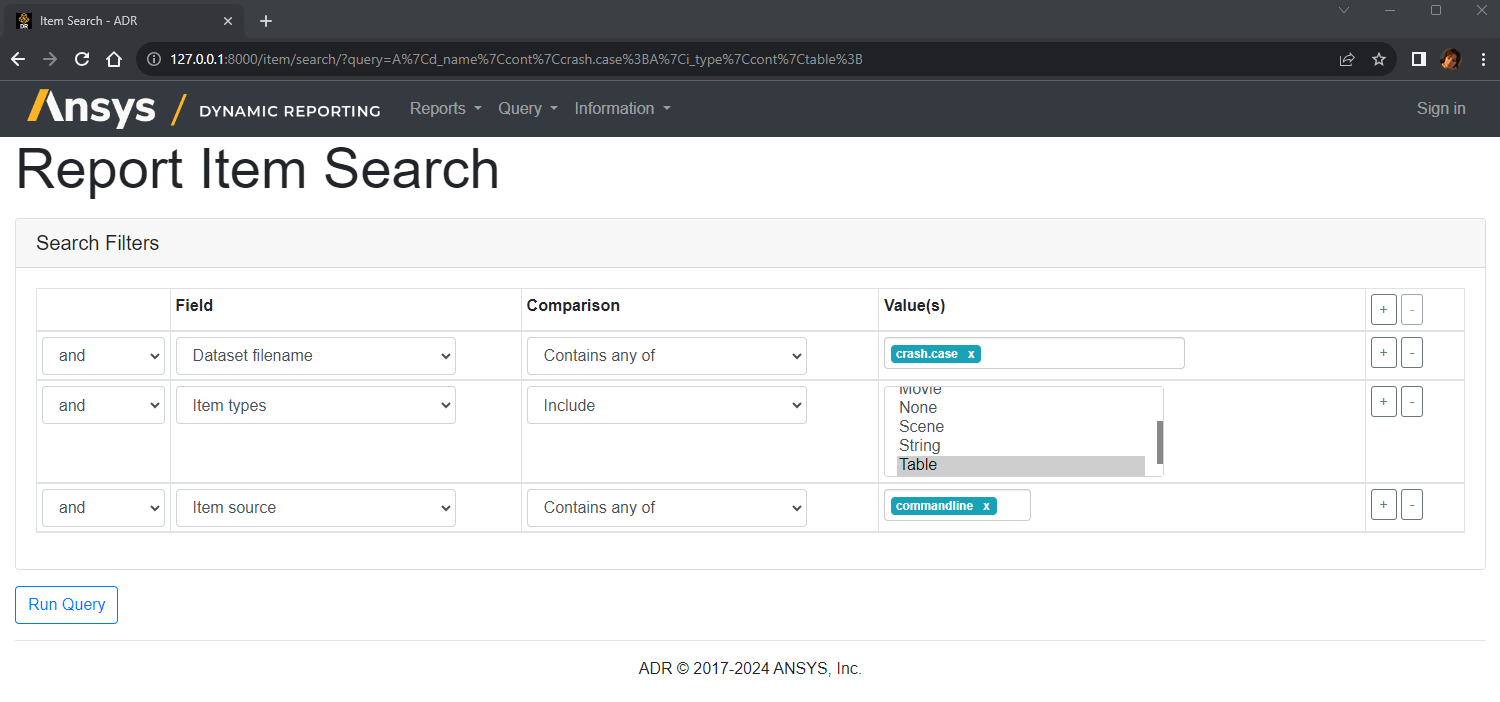The image size is (1500, 702).
Task: Open the Dataset filename field dropdown
Action: click(x=316, y=356)
